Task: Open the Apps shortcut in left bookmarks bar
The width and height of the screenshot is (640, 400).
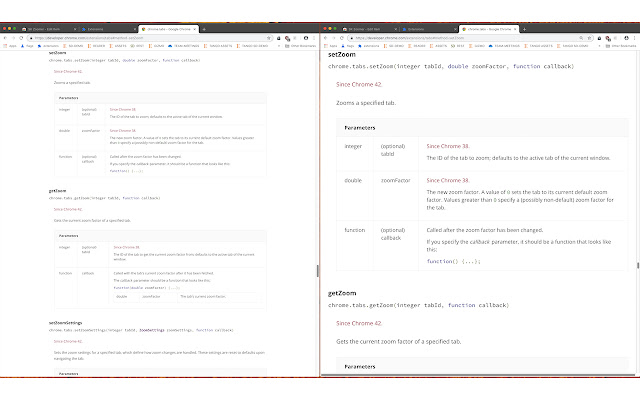Action: coord(10,46)
